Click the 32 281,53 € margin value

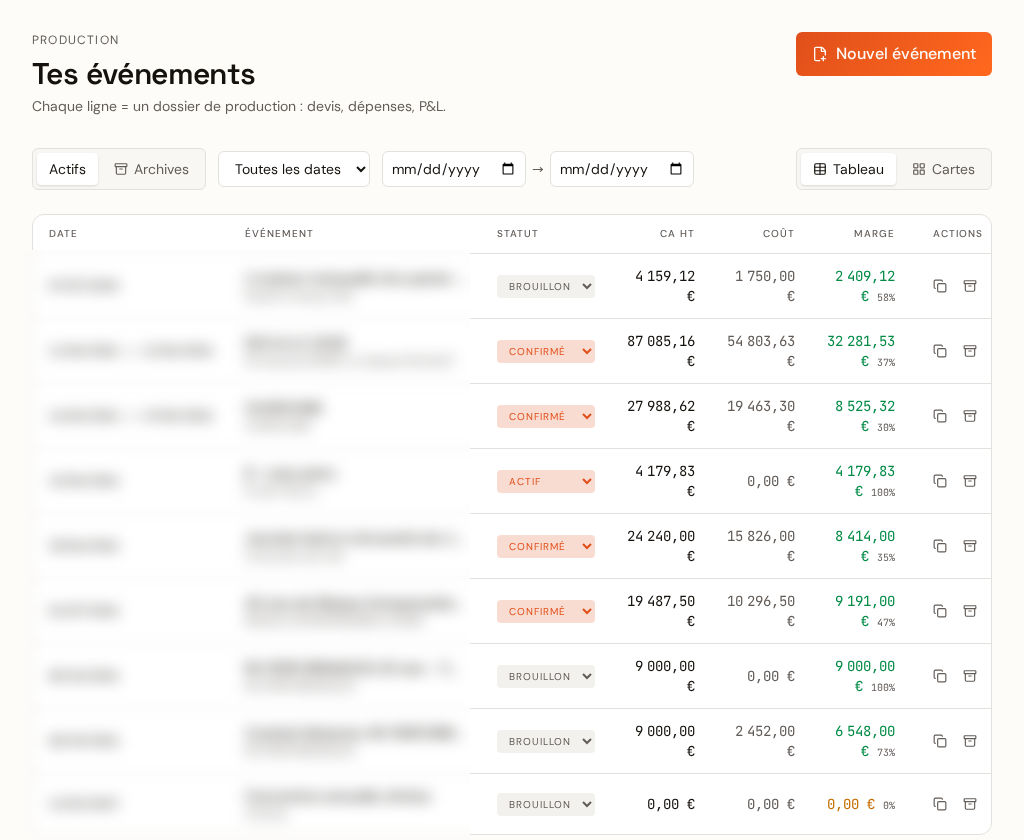tap(861, 351)
